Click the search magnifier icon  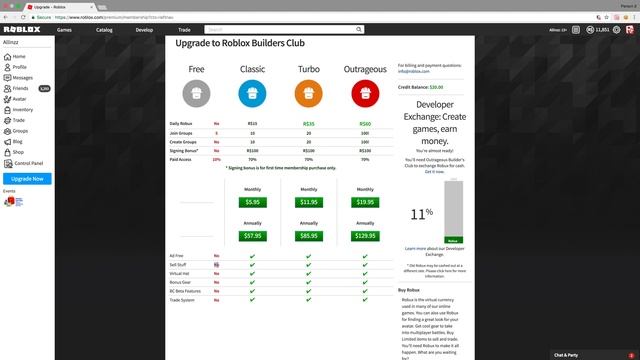pos(359,29)
